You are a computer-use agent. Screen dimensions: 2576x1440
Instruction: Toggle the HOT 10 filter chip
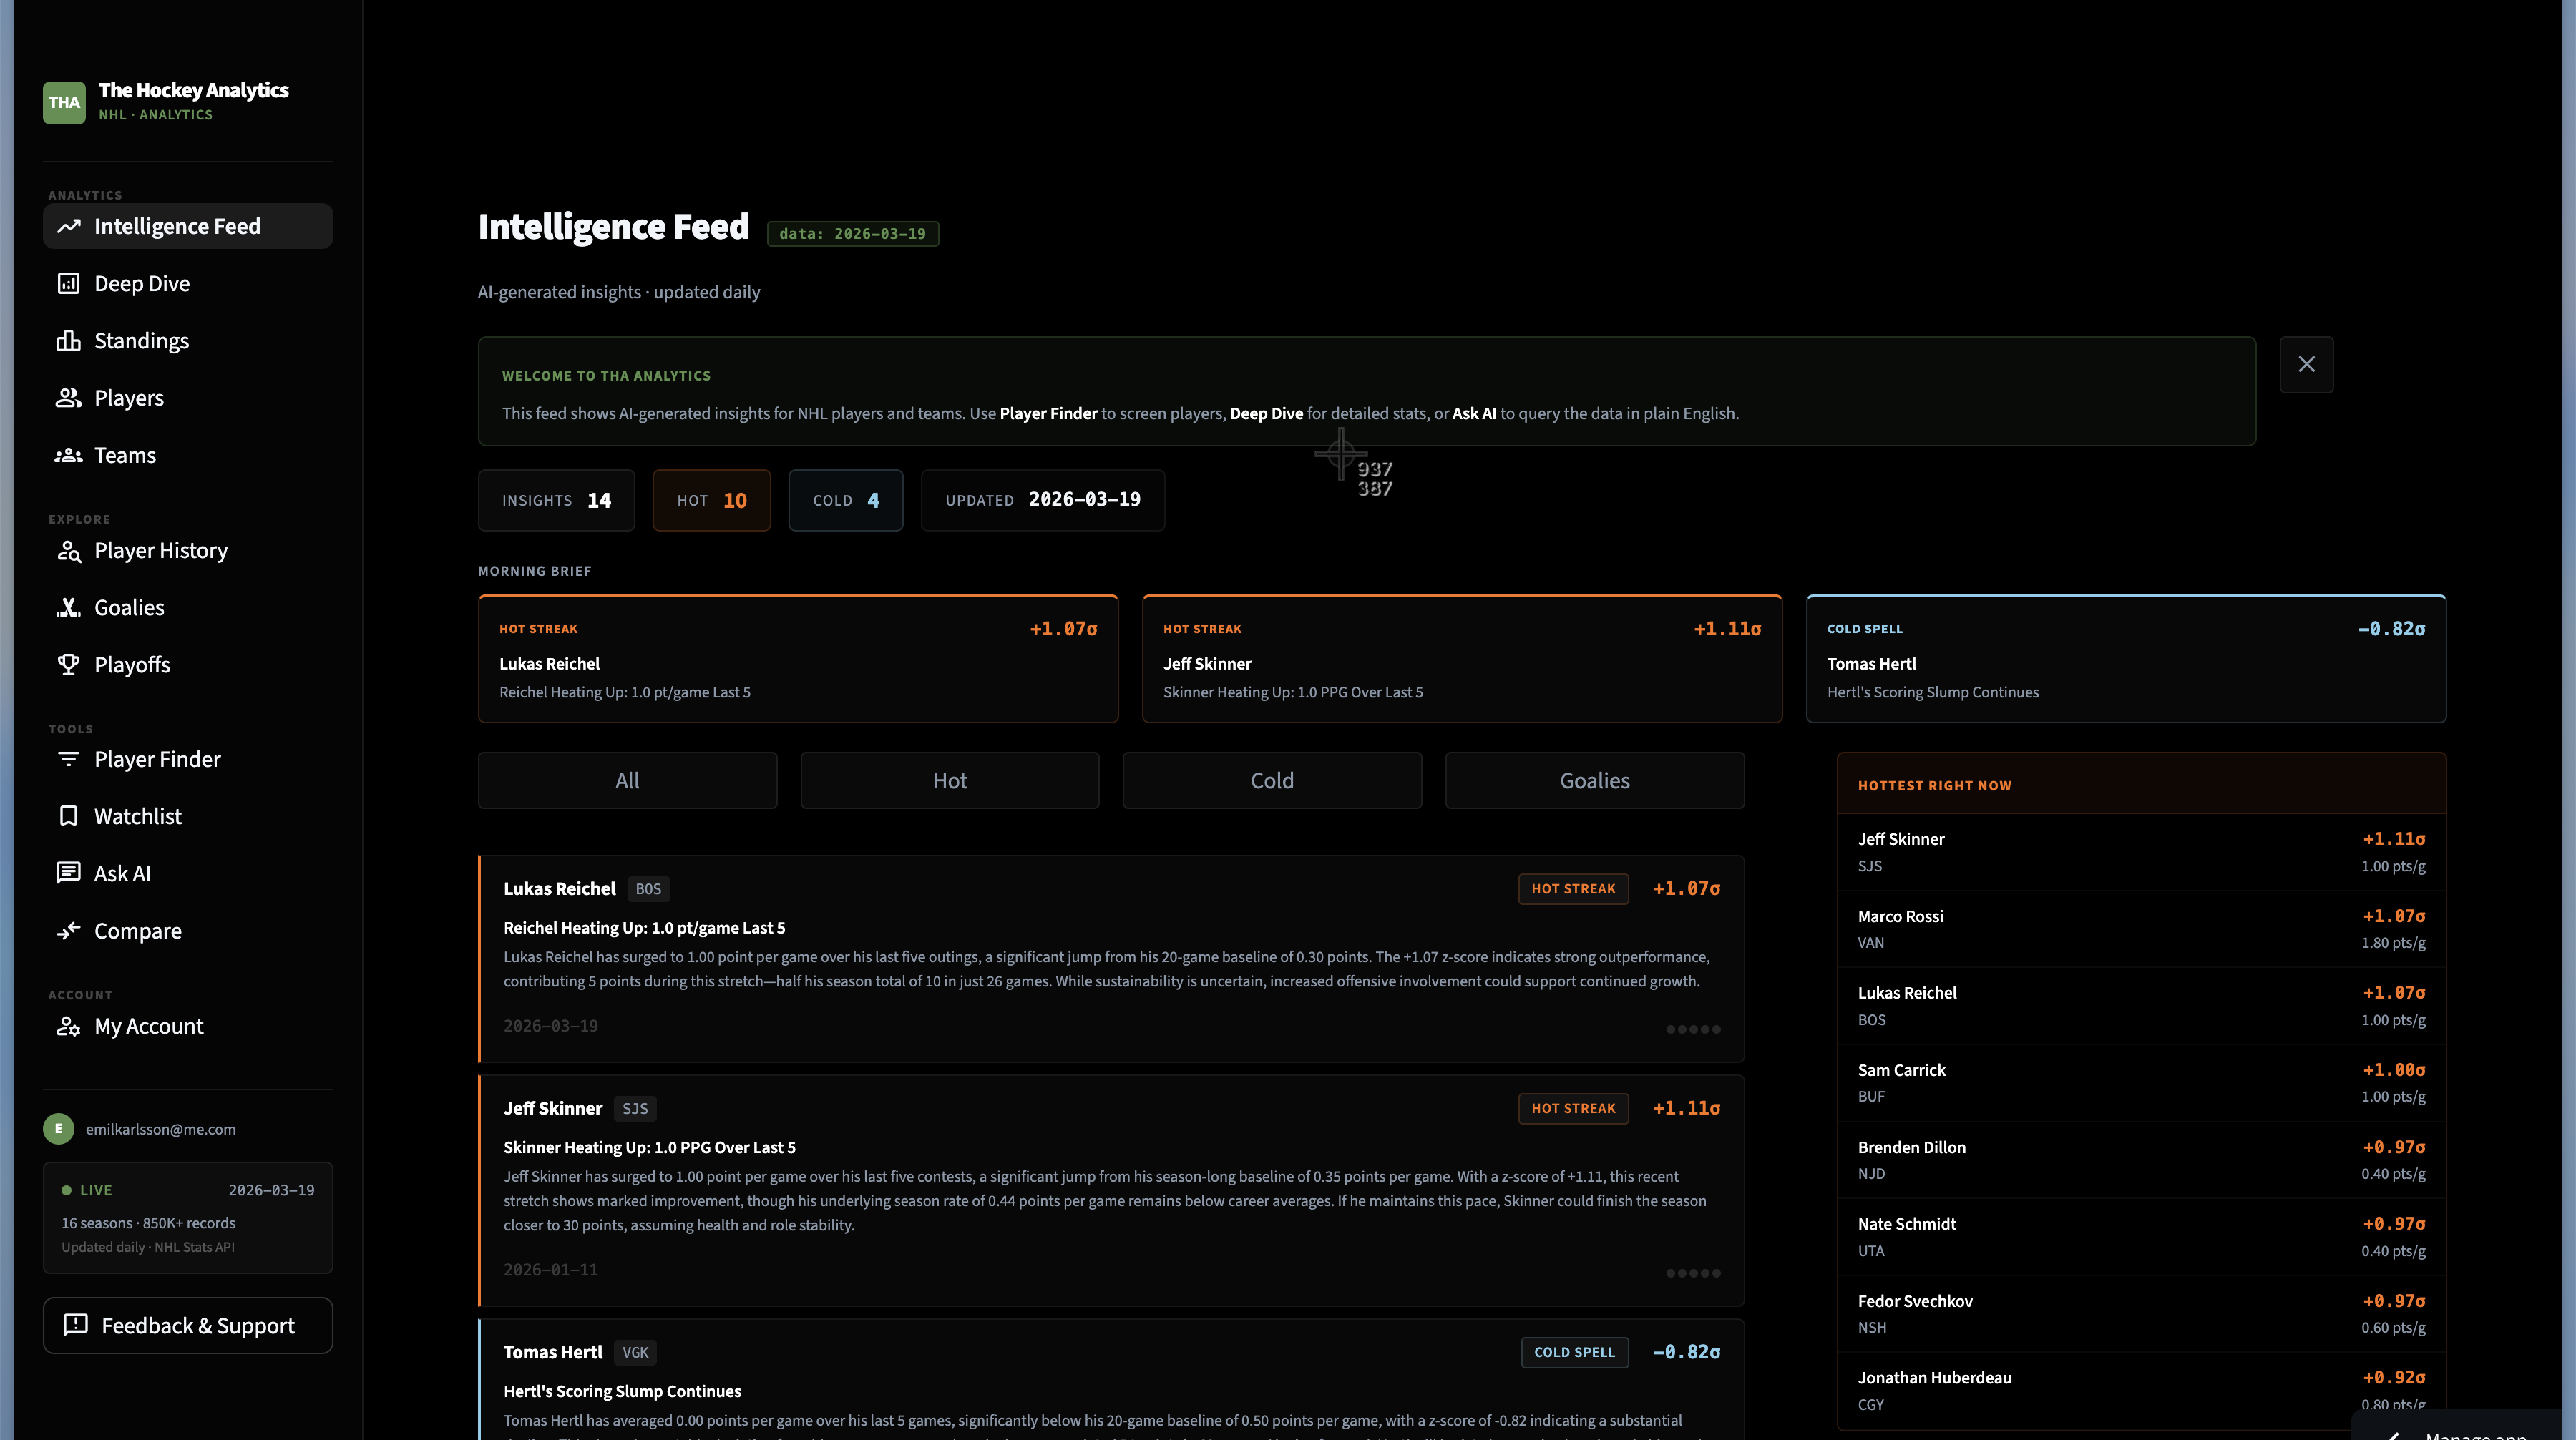[711, 500]
